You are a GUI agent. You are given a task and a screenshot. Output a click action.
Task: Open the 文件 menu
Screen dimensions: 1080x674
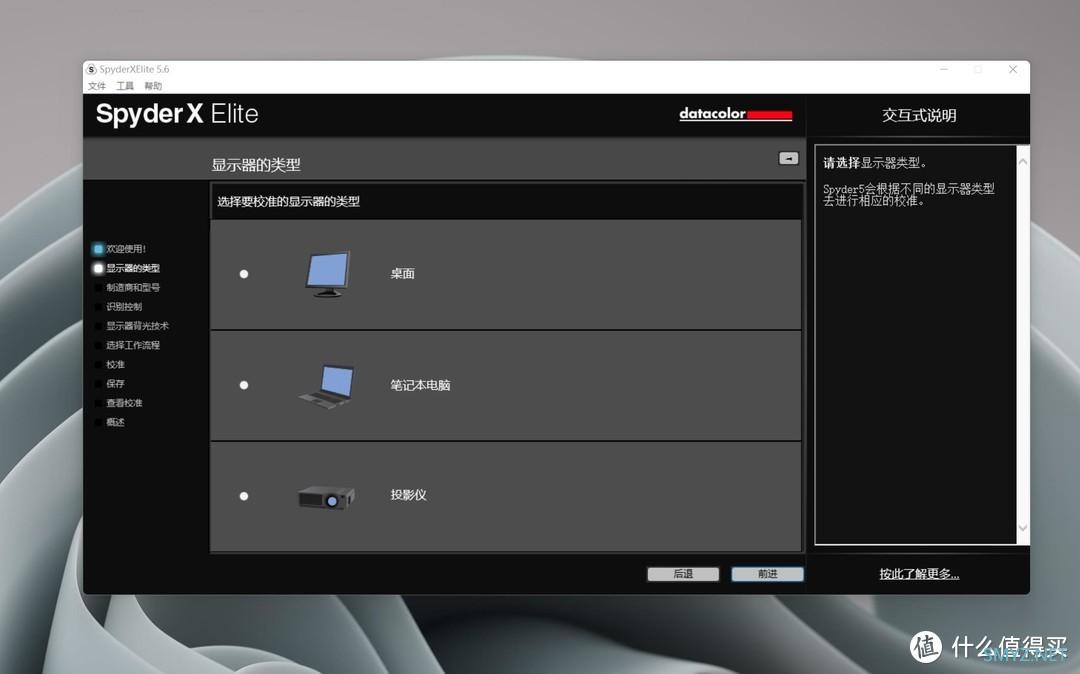97,86
